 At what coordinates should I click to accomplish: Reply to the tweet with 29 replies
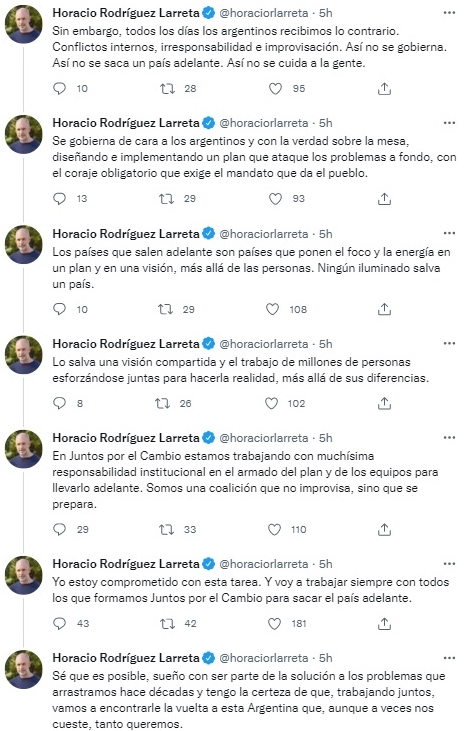60,529
